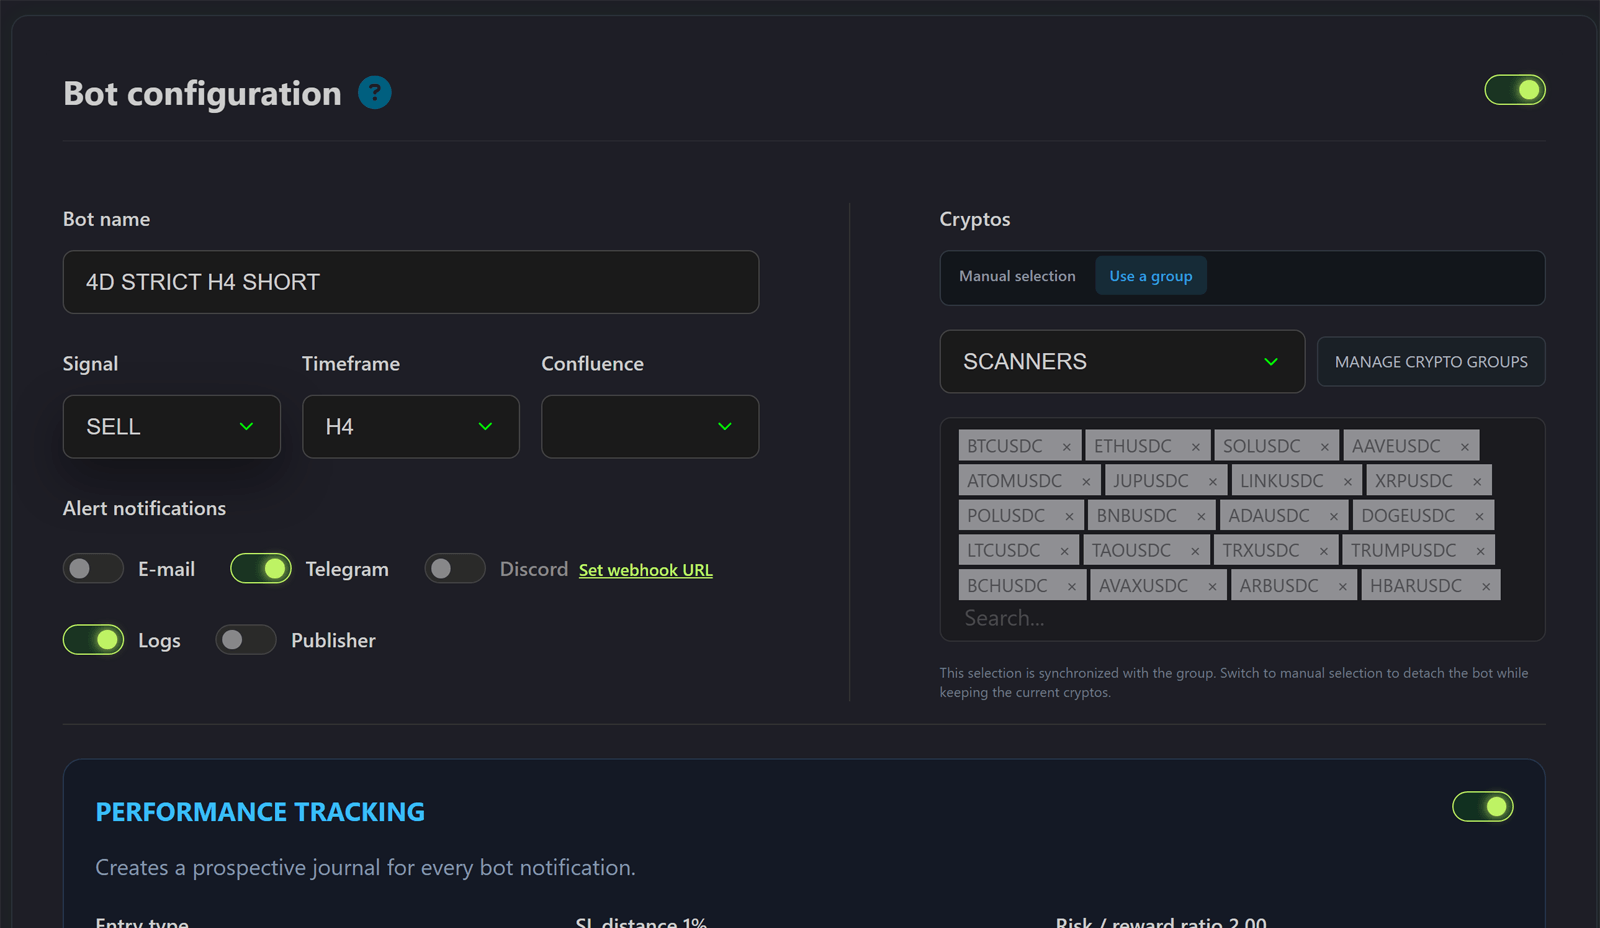Open the Signal SELL dropdown

(172, 427)
